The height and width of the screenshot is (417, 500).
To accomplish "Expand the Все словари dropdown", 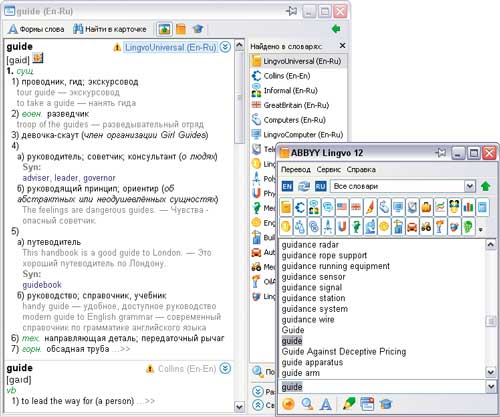I will click(470, 186).
